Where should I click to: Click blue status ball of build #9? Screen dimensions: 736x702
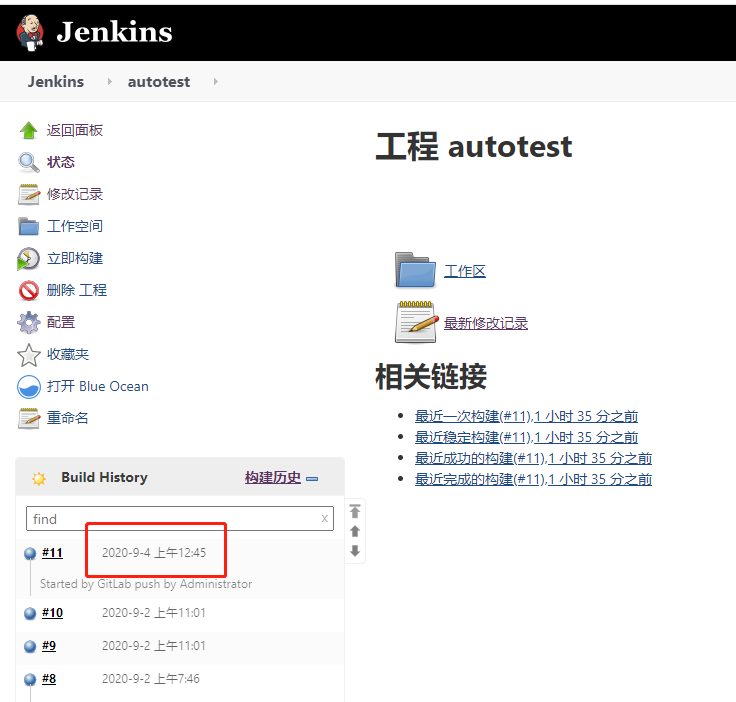point(30,647)
